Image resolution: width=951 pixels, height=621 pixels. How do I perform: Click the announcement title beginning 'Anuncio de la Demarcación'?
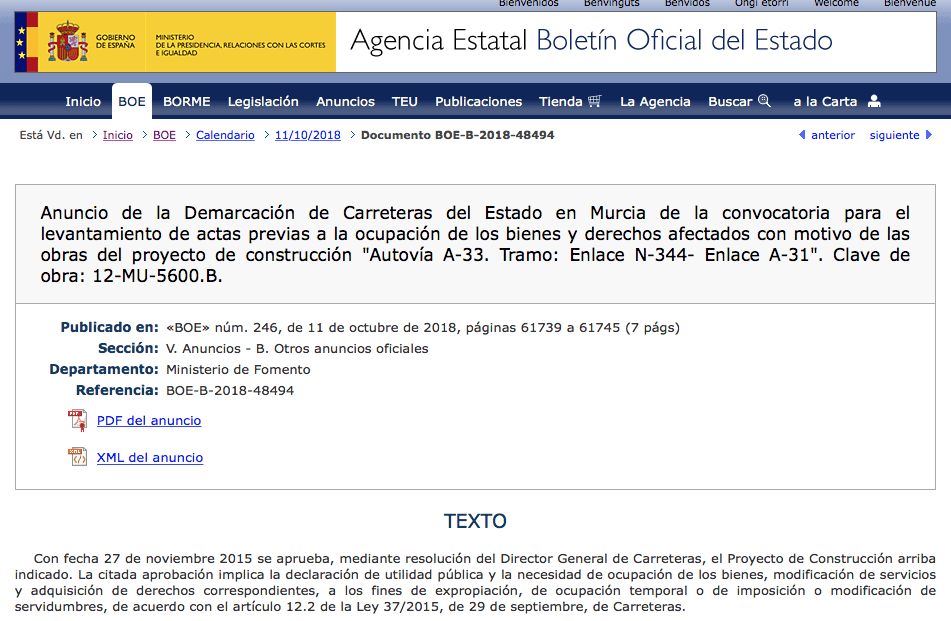click(x=475, y=244)
